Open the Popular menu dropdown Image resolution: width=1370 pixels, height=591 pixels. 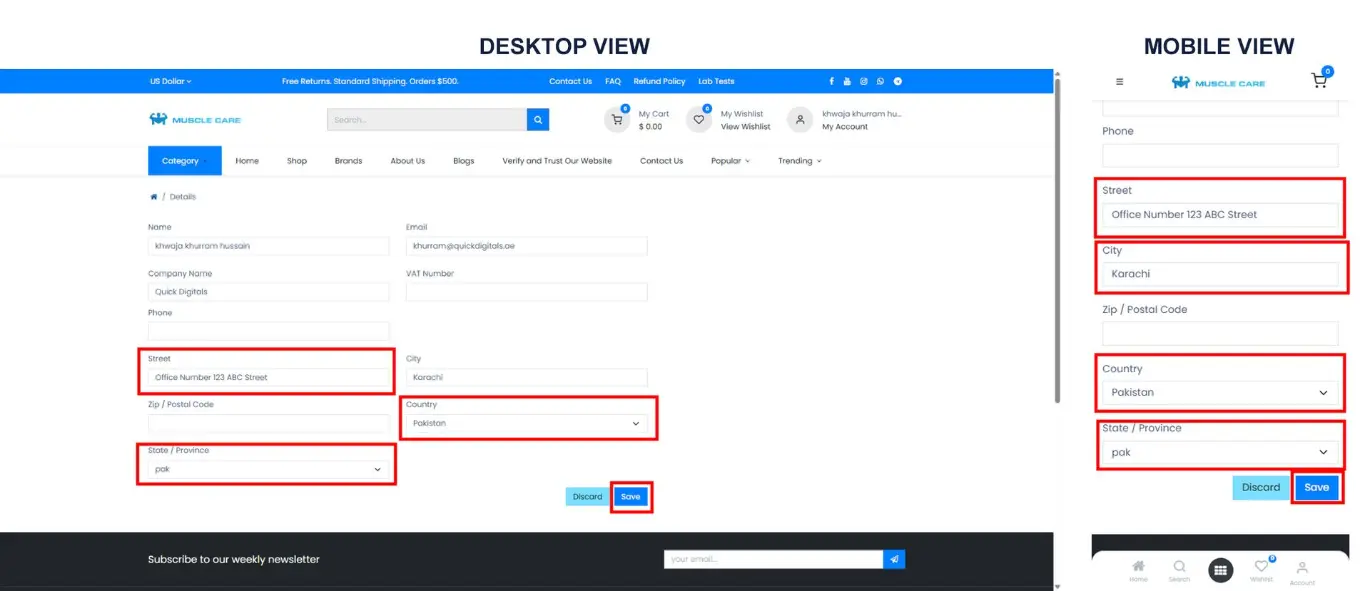coord(730,161)
